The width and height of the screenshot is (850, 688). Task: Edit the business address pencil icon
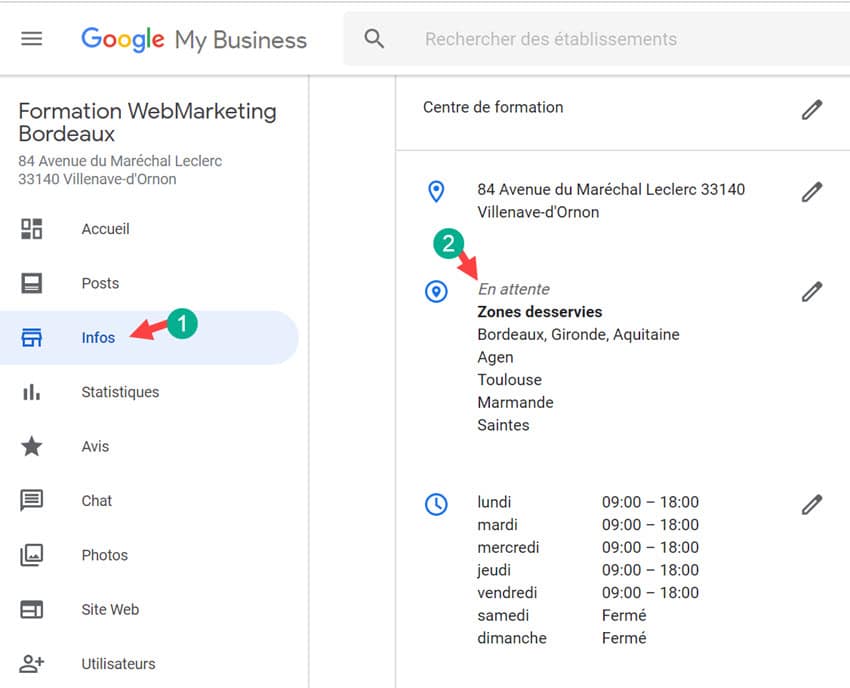[x=812, y=191]
